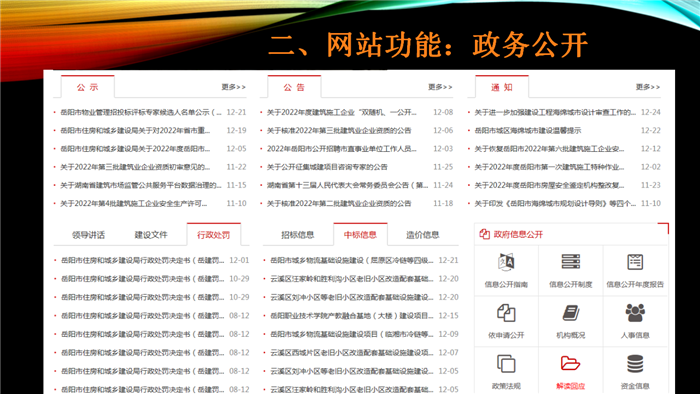Open 关于2022年第4批建筑施工企业安全生产许可 item
Image resolution: width=700 pixels, height=394 pixels.
click(x=134, y=203)
